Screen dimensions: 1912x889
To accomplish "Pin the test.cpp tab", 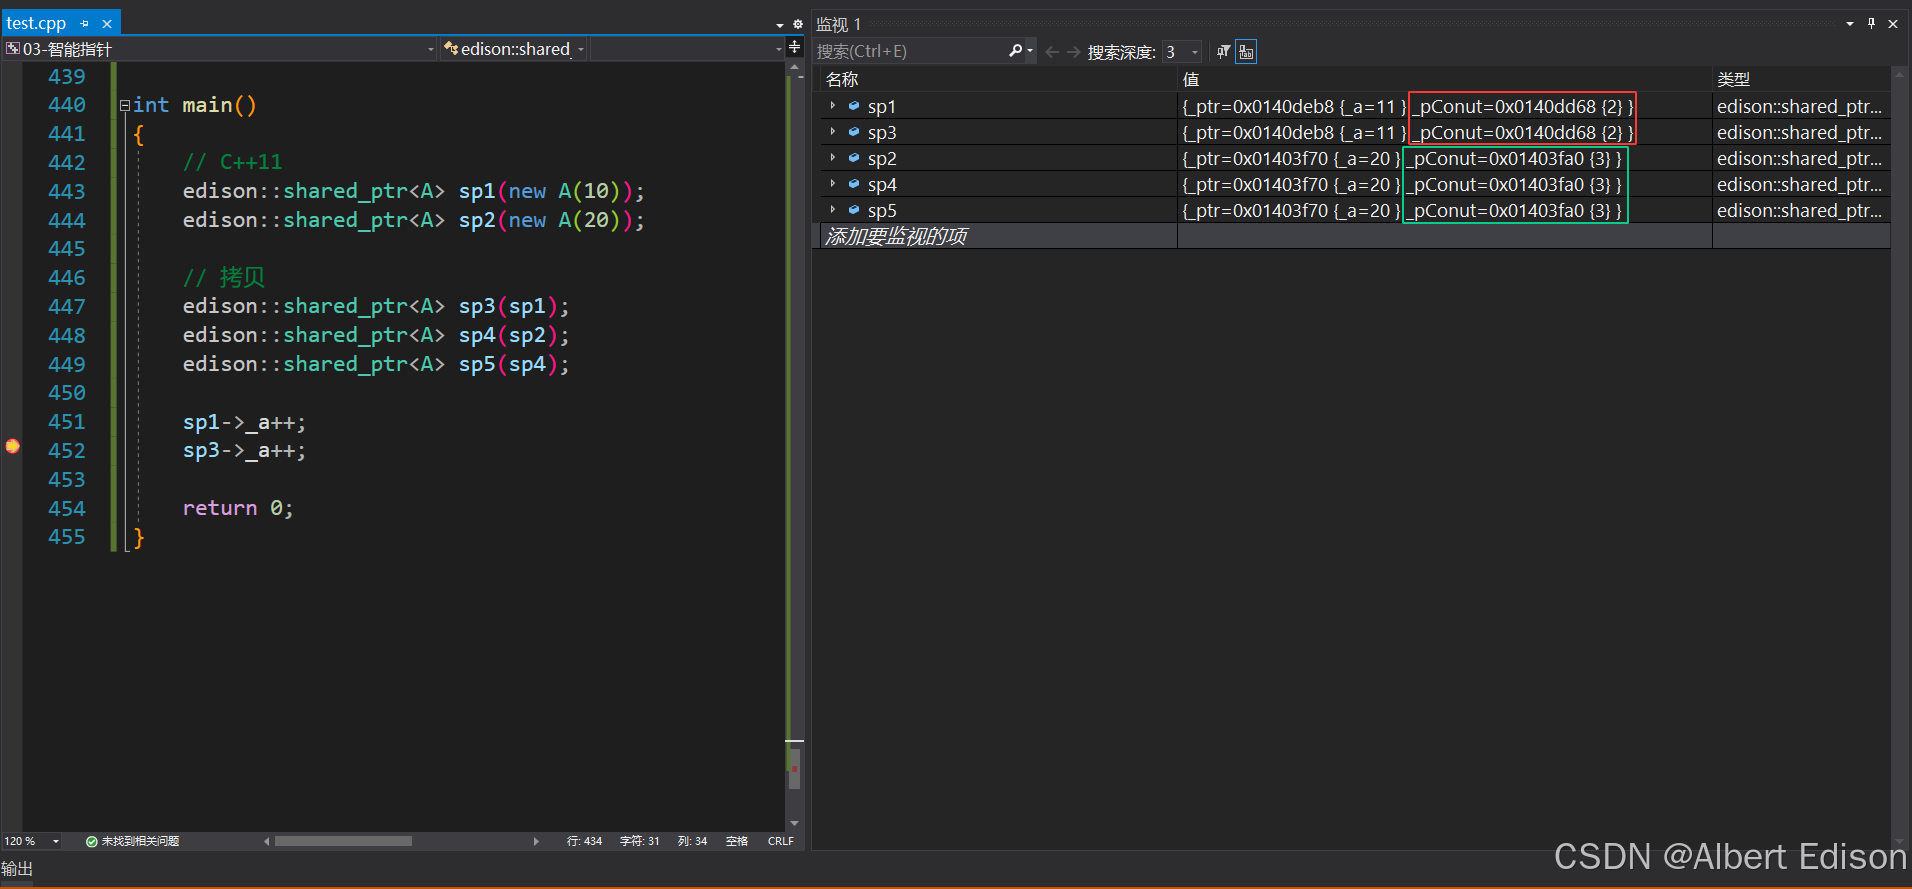I will (85, 23).
